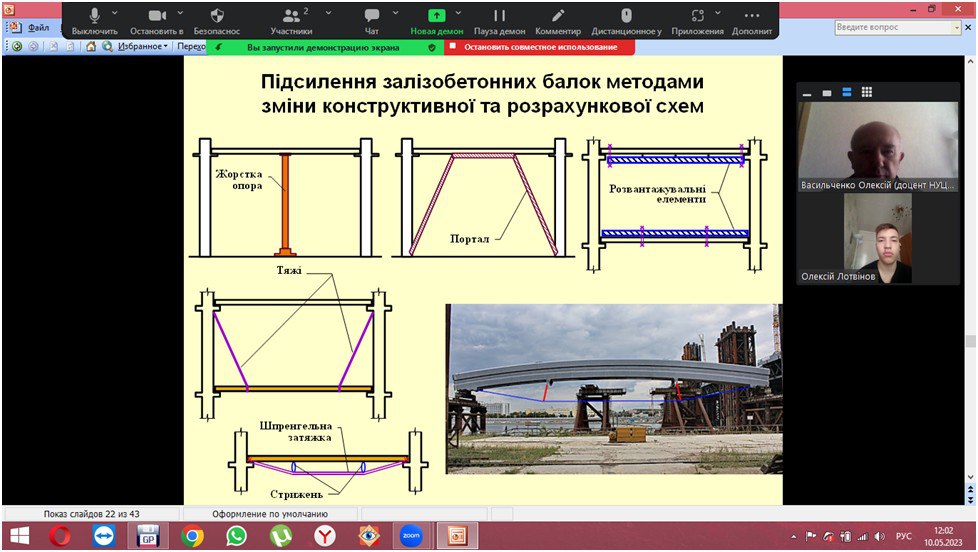Screen dimensions: 978x552
Task: Open the video options arrow beside the camera
Action: (x=180, y=12)
